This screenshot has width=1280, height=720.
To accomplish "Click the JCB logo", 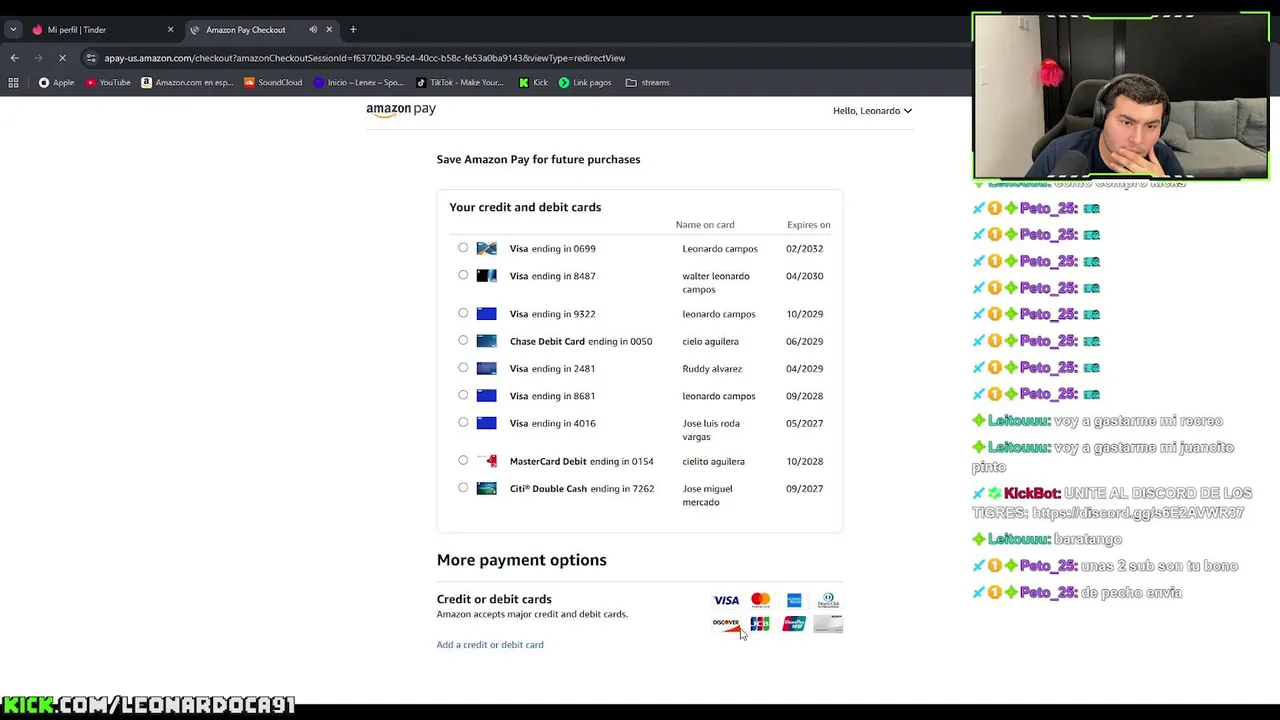I will (x=760, y=624).
